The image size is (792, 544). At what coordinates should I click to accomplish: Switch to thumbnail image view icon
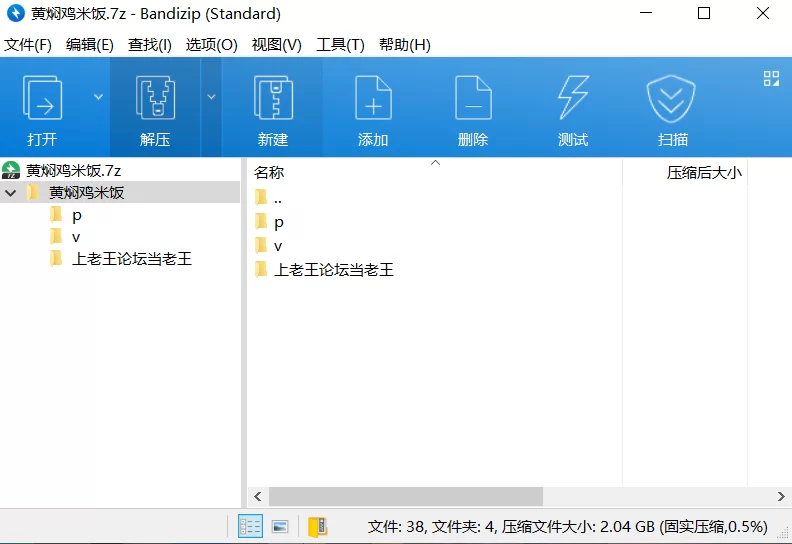[x=280, y=527]
